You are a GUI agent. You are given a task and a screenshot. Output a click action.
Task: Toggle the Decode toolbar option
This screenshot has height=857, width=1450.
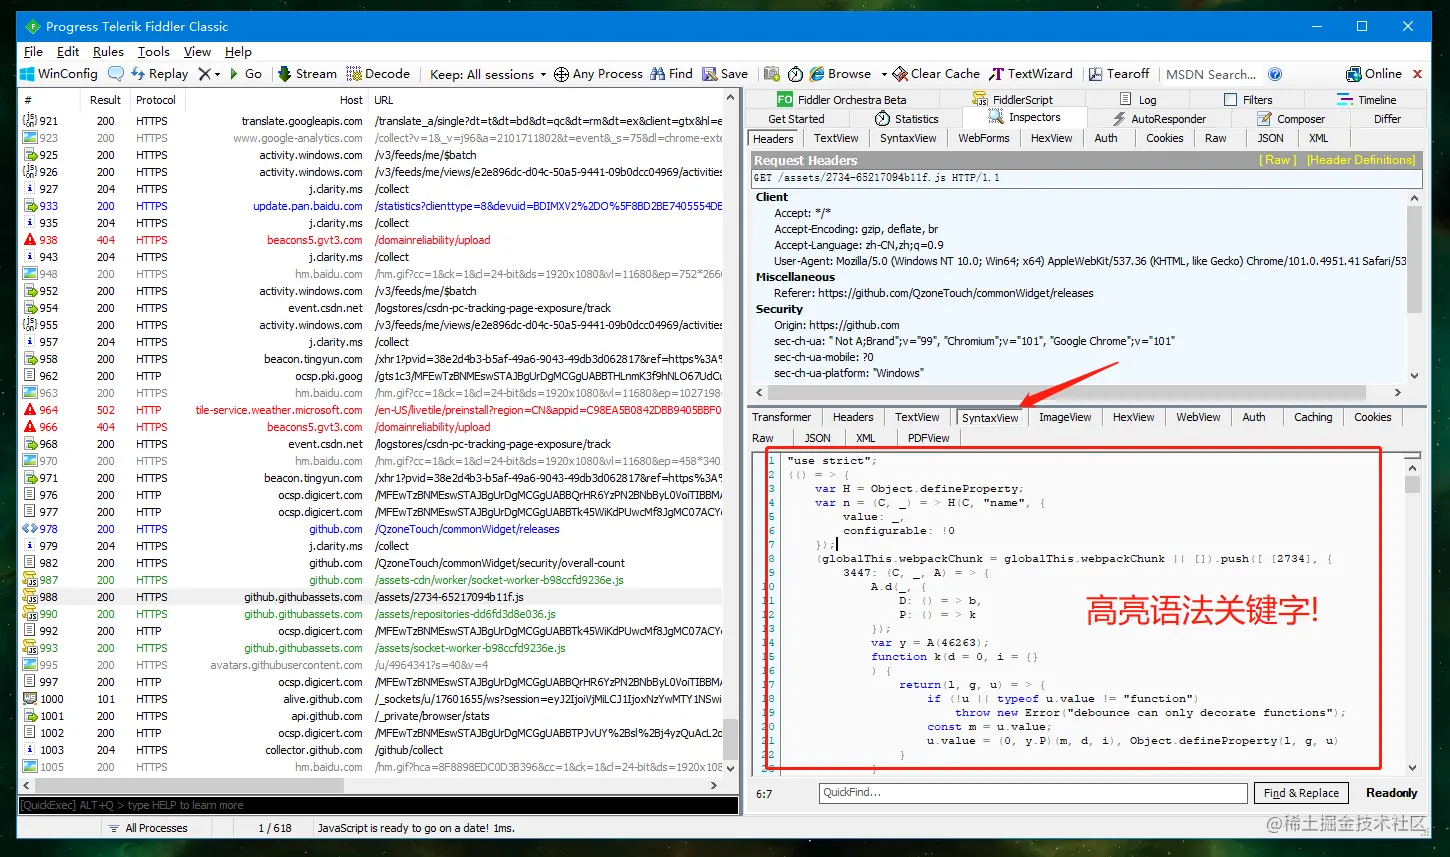pyautogui.click(x=378, y=74)
